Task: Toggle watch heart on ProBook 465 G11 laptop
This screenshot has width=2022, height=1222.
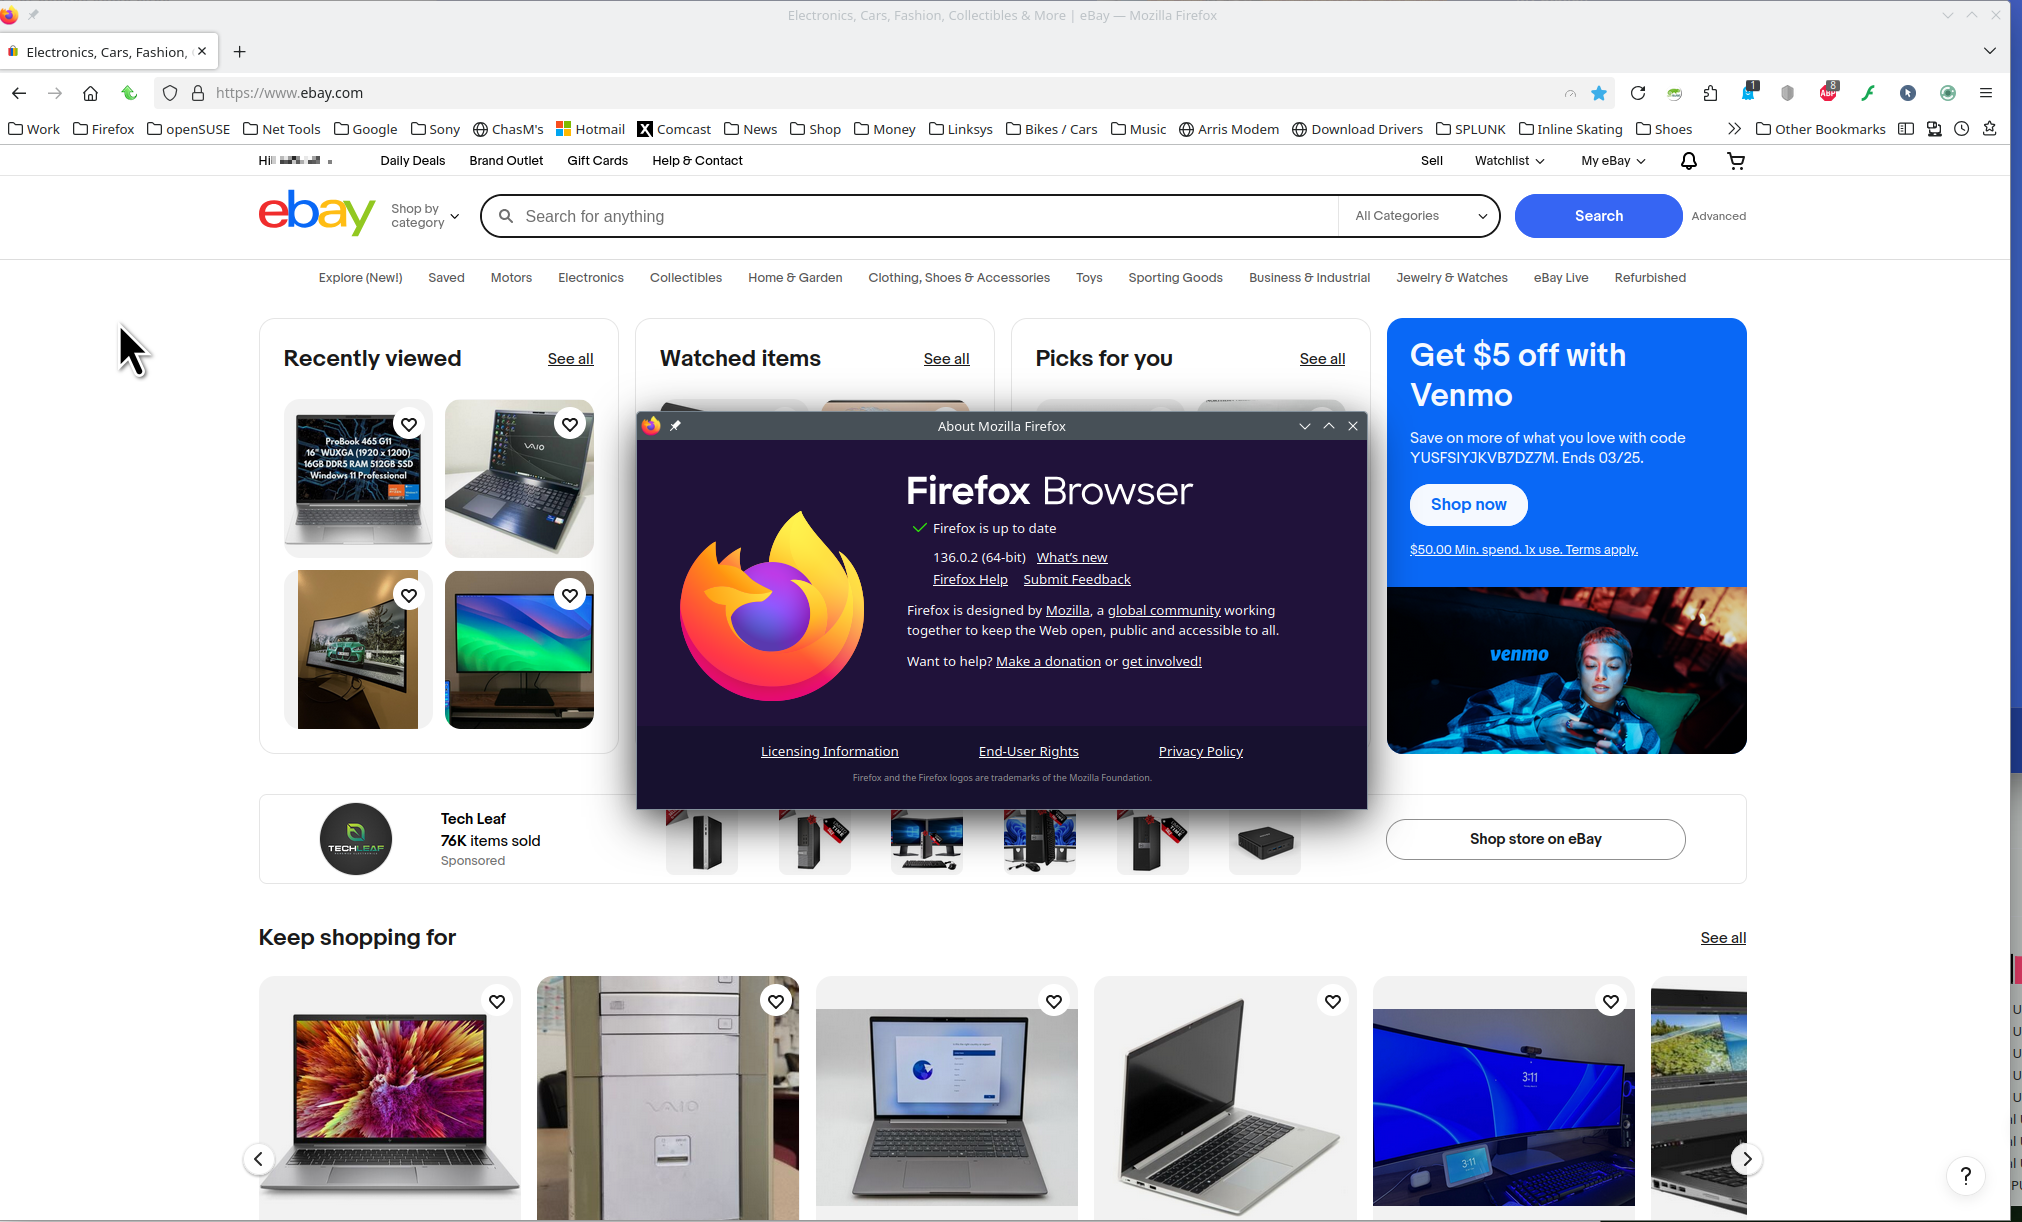Action: (408, 425)
